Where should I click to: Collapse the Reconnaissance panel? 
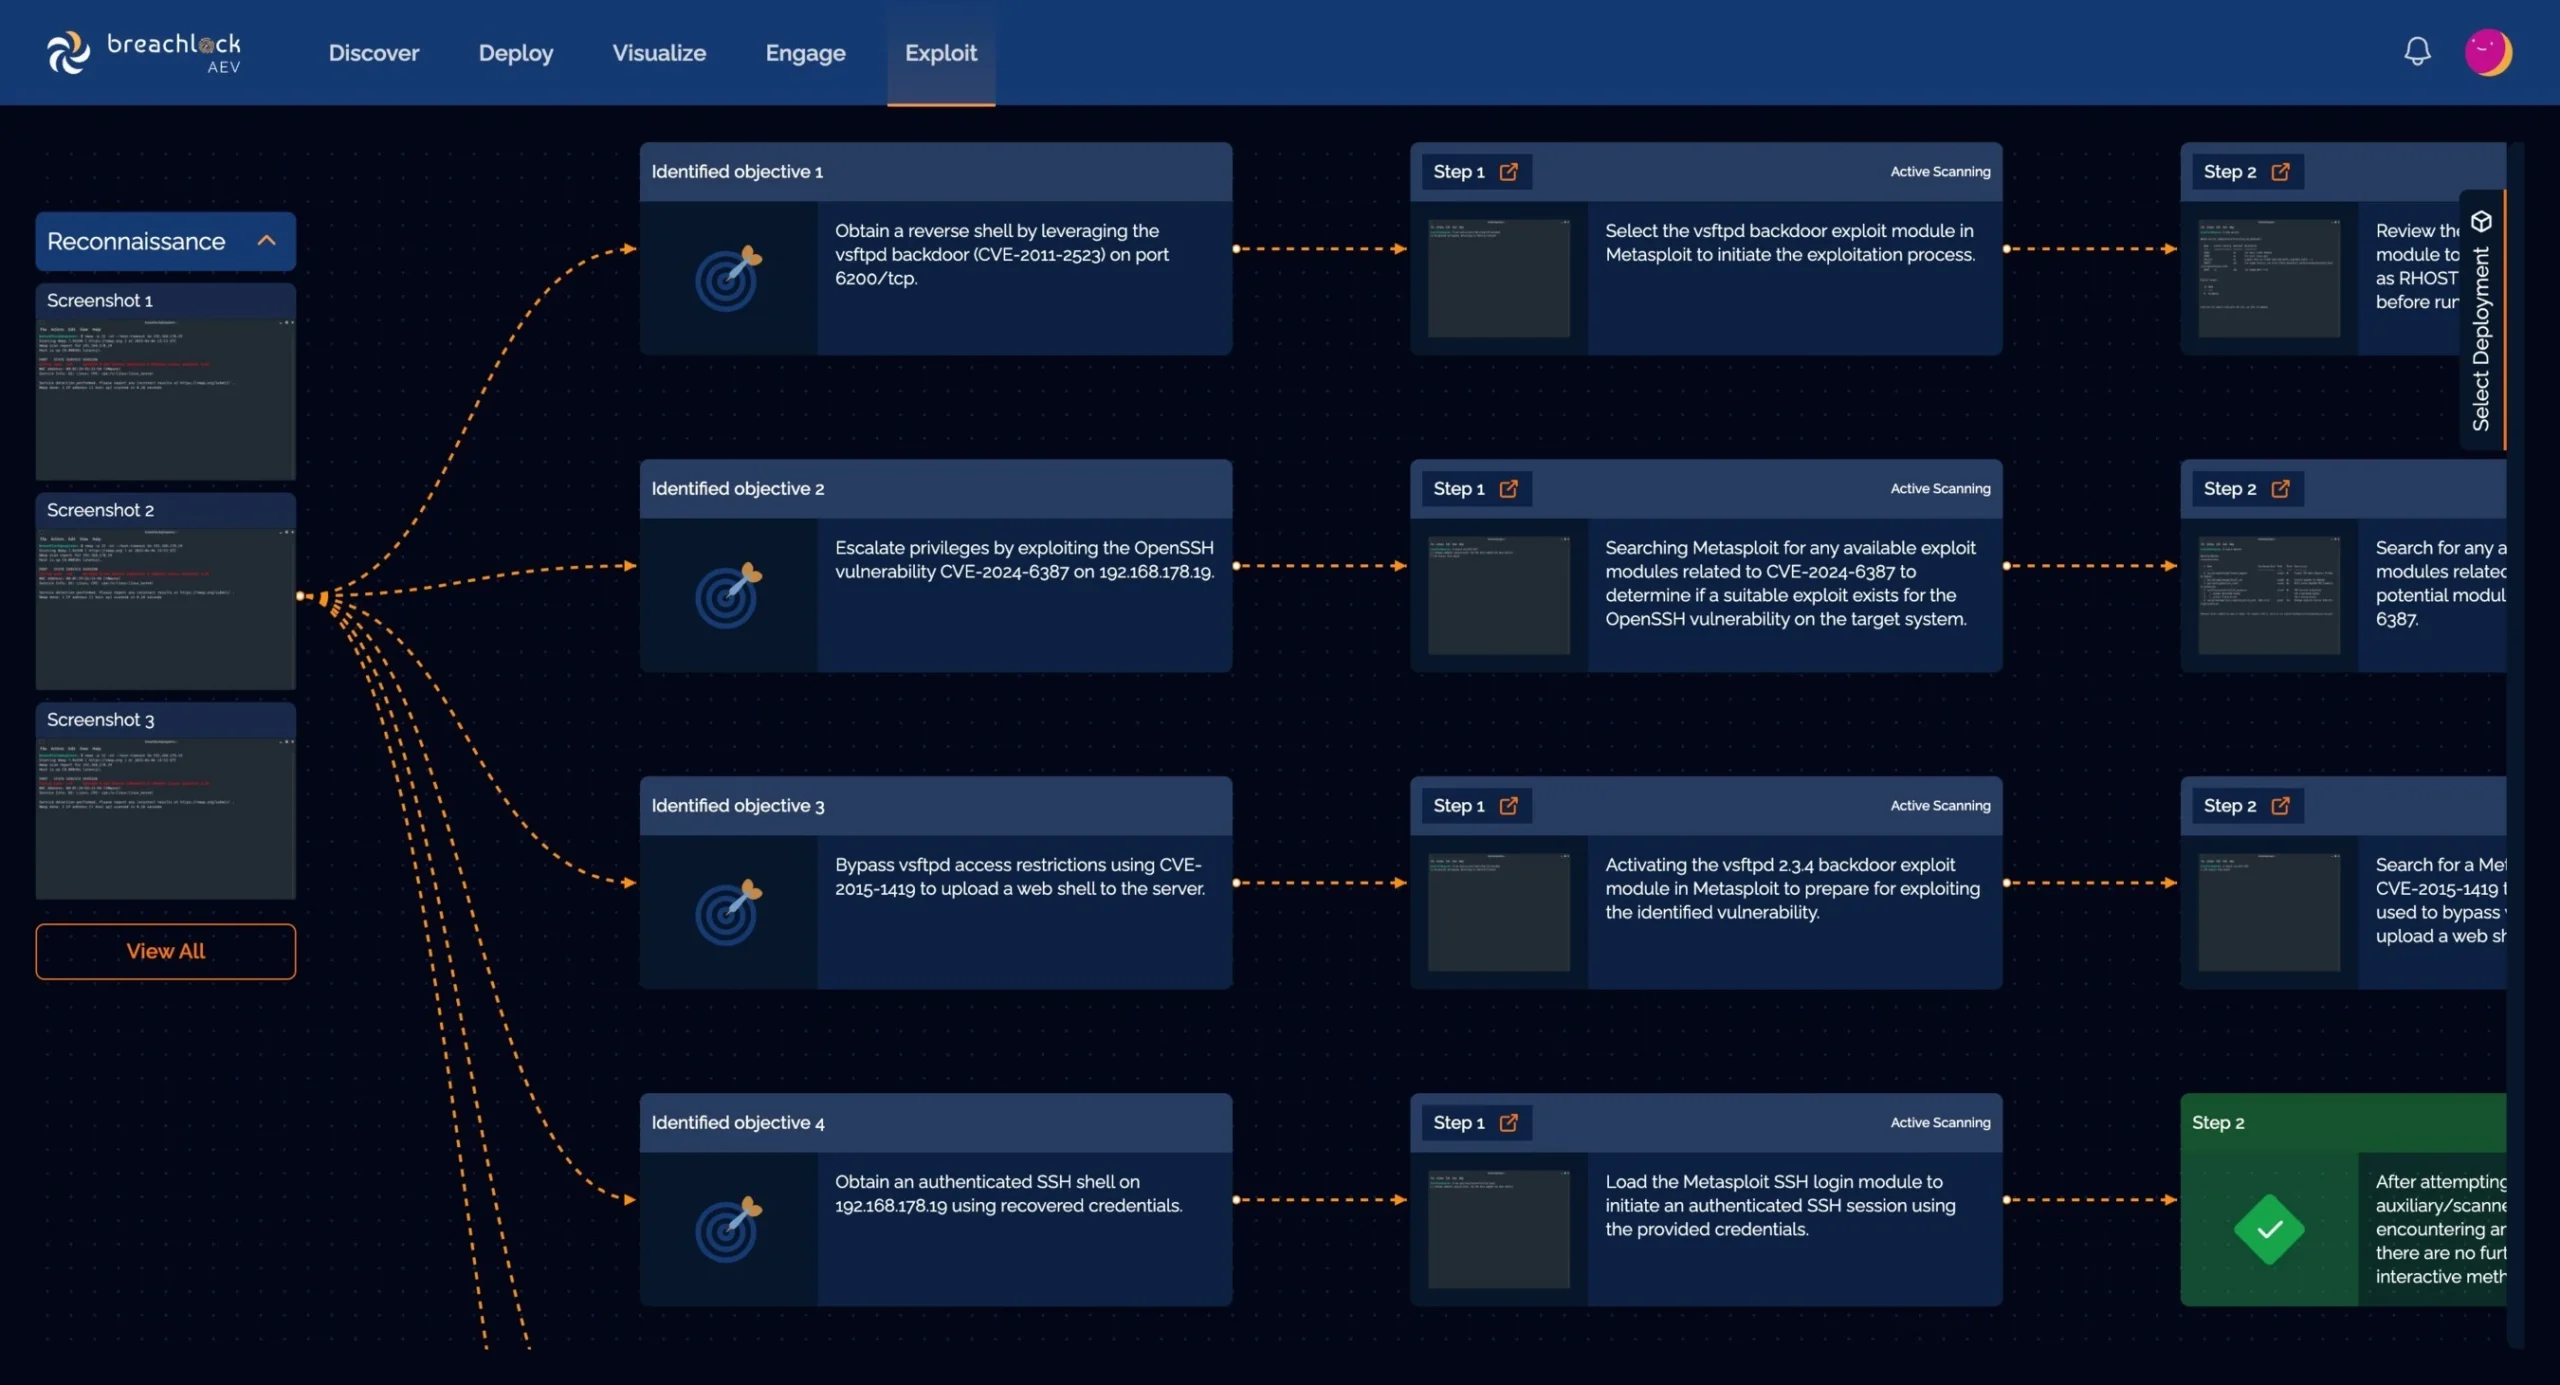coord(267,241)
